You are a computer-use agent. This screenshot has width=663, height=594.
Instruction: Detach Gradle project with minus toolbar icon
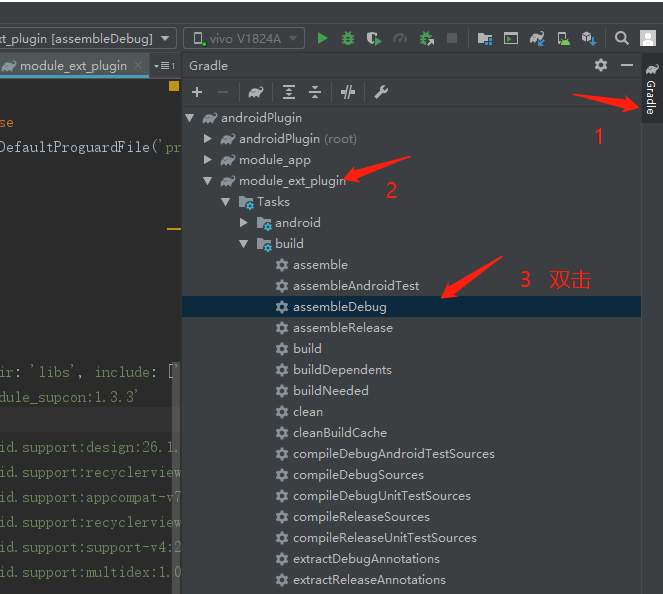tap(223, 92)
